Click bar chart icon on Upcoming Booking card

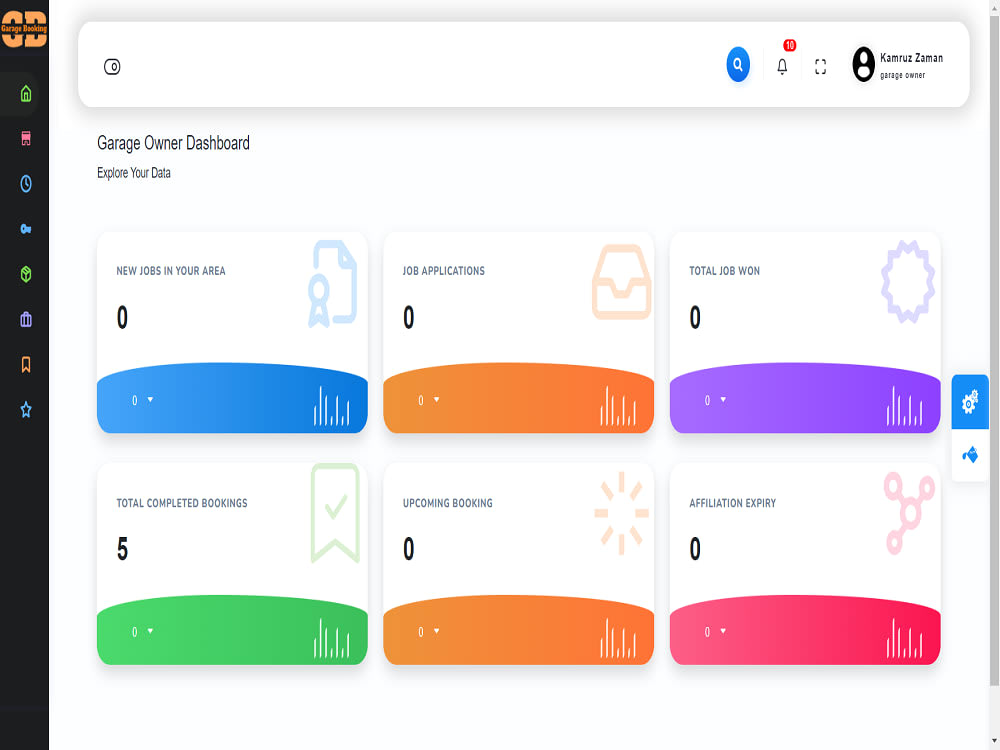tap(617, 638)
